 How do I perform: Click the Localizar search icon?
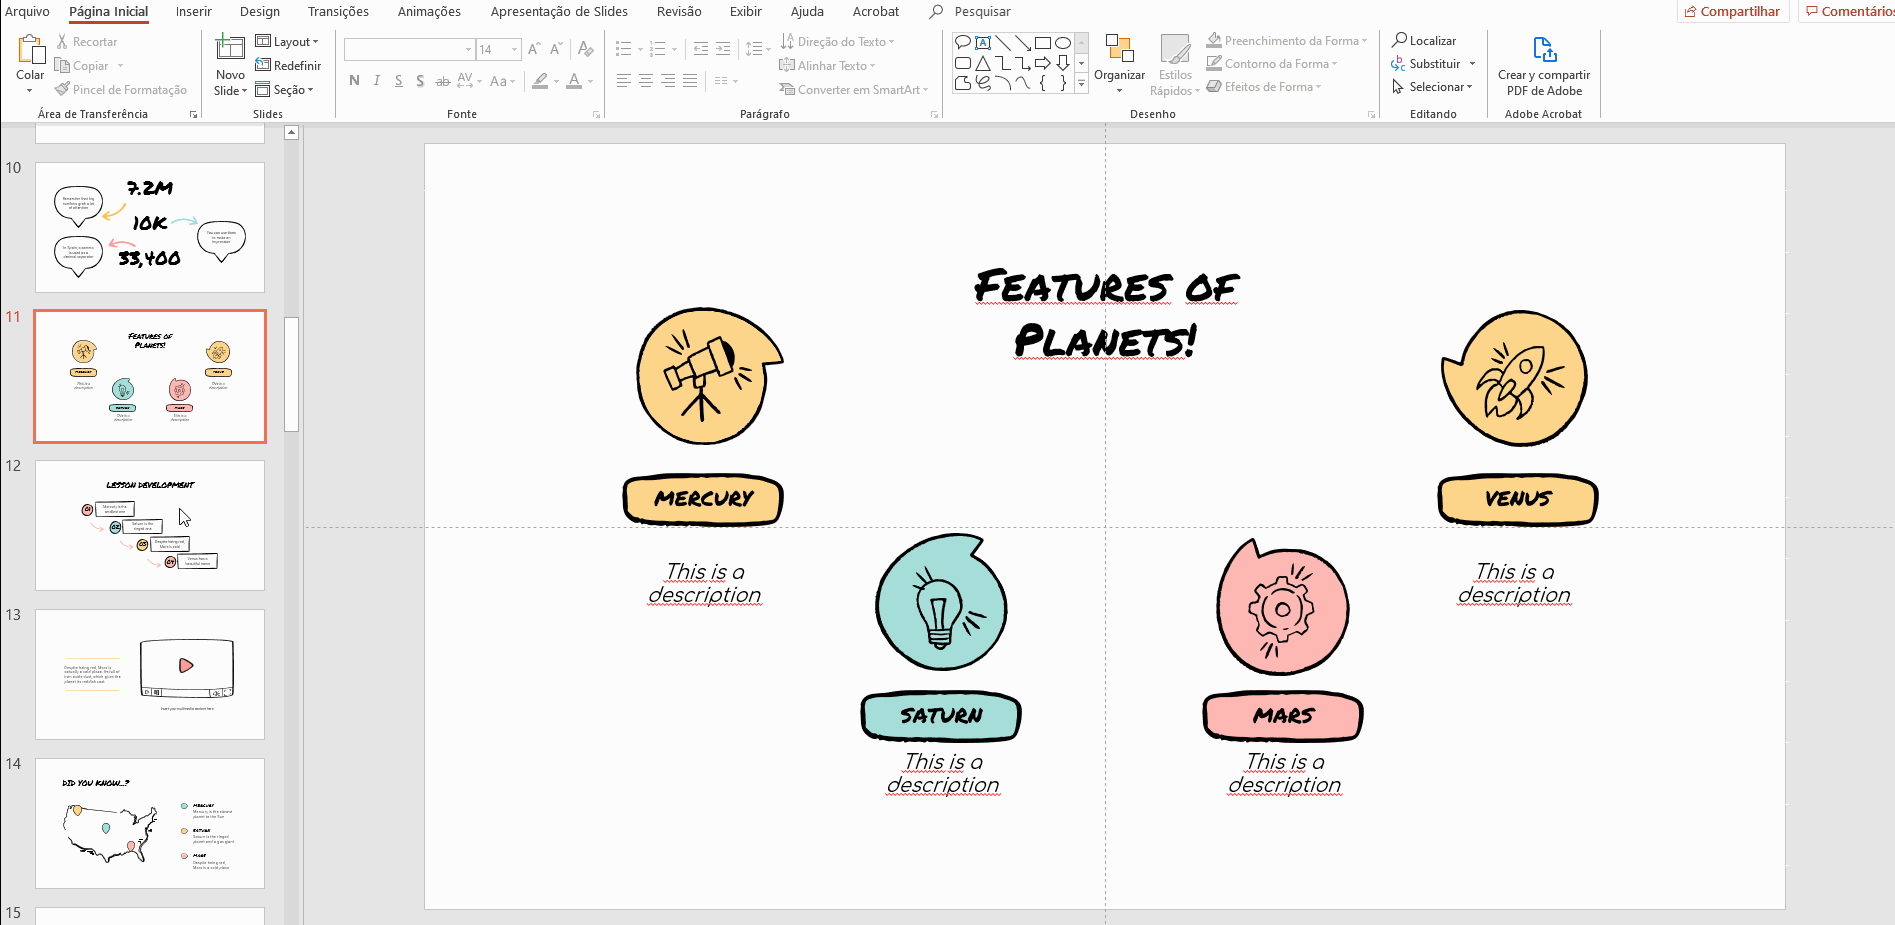[1400, 40]
